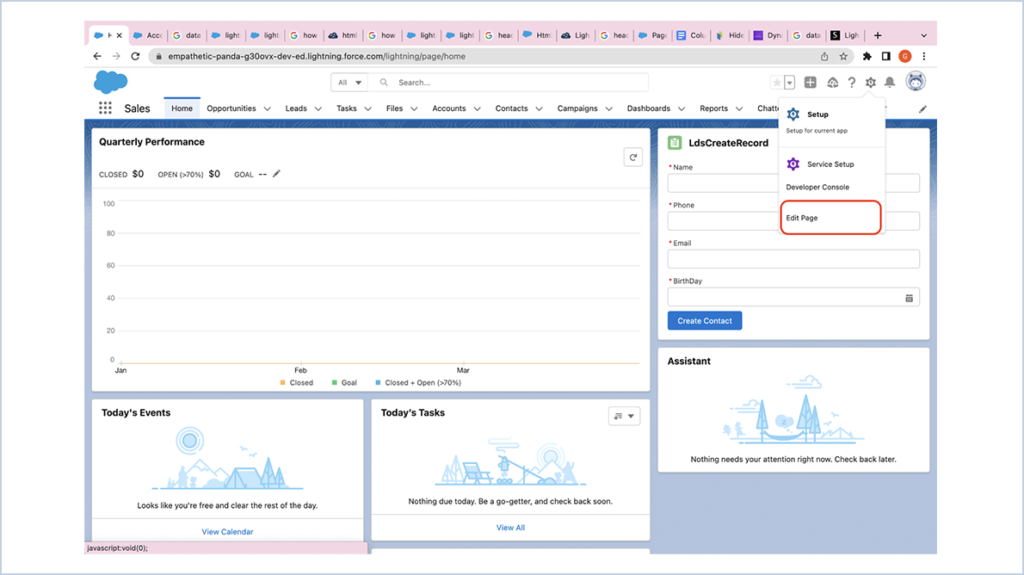
Task: Open browser extensions puzzle icon
Action: (867, 56)
